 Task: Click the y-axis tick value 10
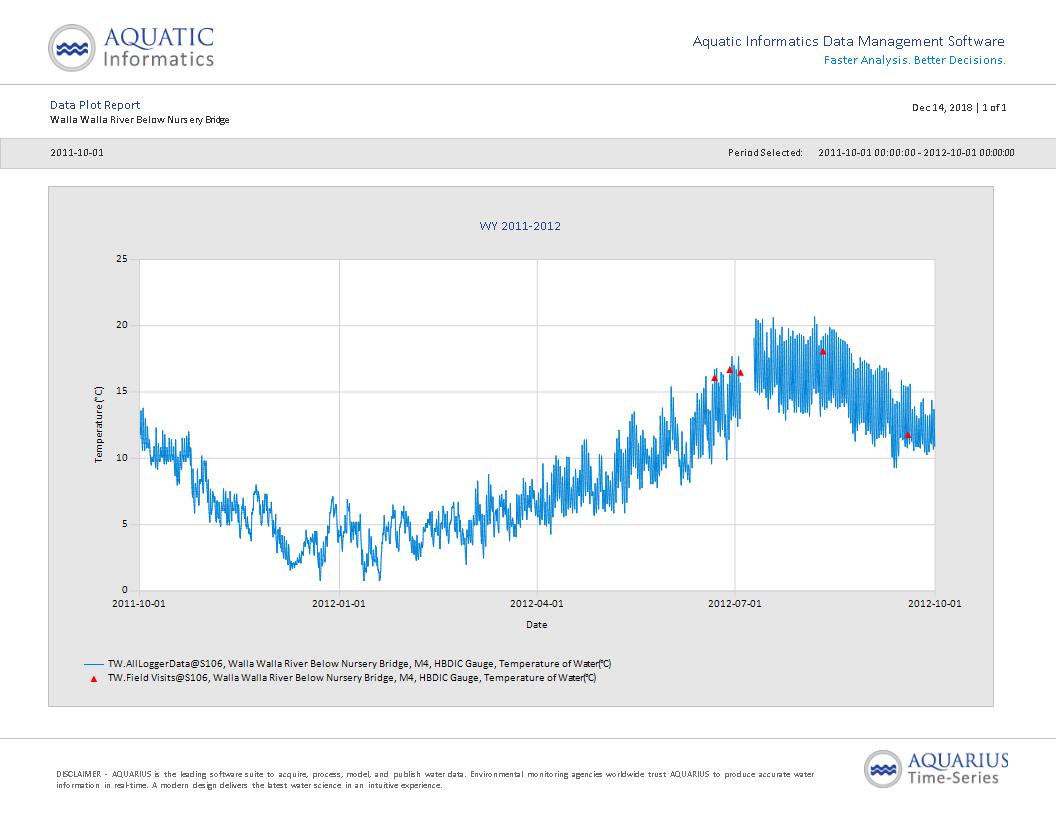pos(122,458)
